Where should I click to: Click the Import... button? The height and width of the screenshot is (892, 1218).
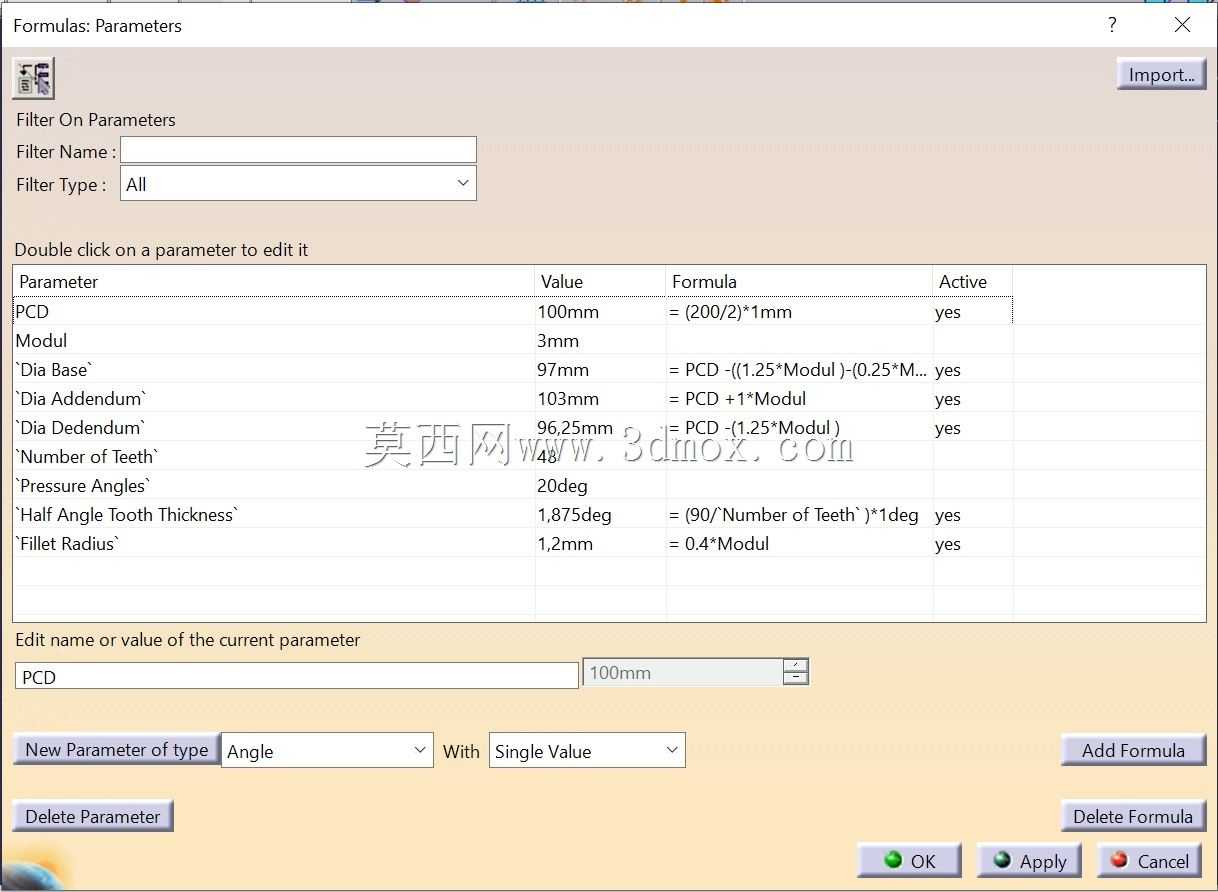click(1161, 74)
